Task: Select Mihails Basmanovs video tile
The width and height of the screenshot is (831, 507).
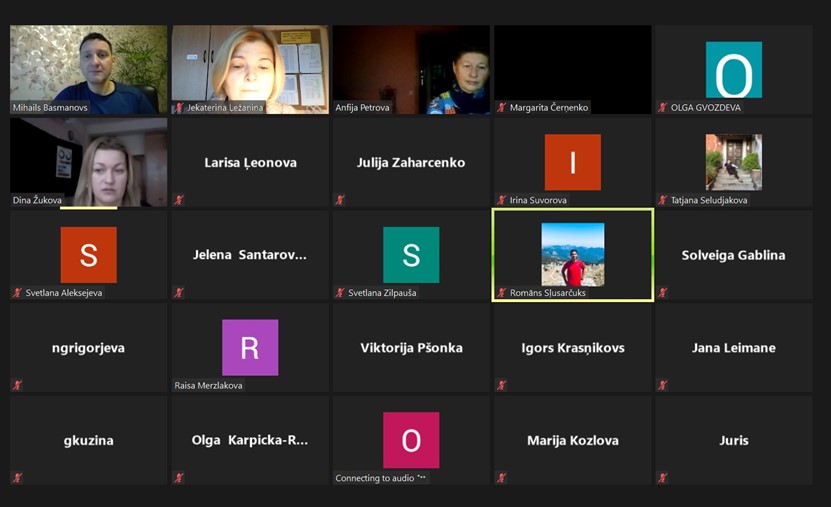Action: tap(88, 68)
